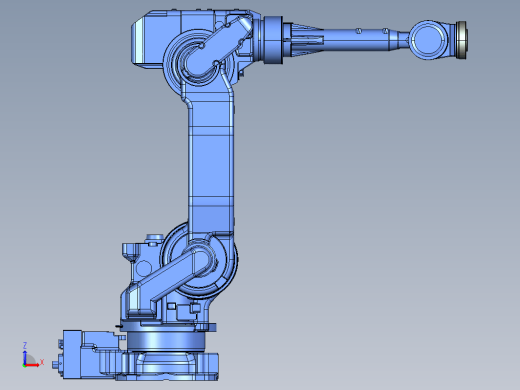
Task: Click the blue Z axis of the orientation triad
Action: pyautogui.click(x=25, y=357)
